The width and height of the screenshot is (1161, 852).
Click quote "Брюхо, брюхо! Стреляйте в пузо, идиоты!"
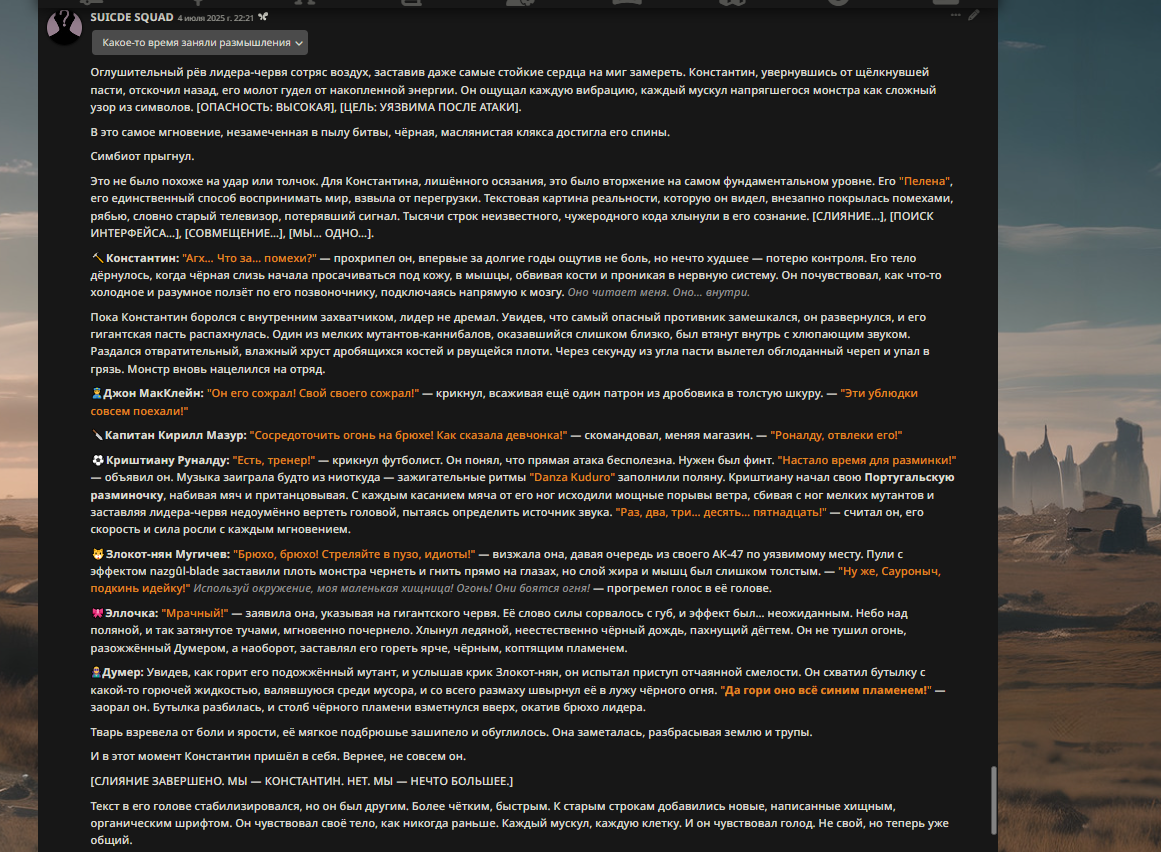[354, 554]
